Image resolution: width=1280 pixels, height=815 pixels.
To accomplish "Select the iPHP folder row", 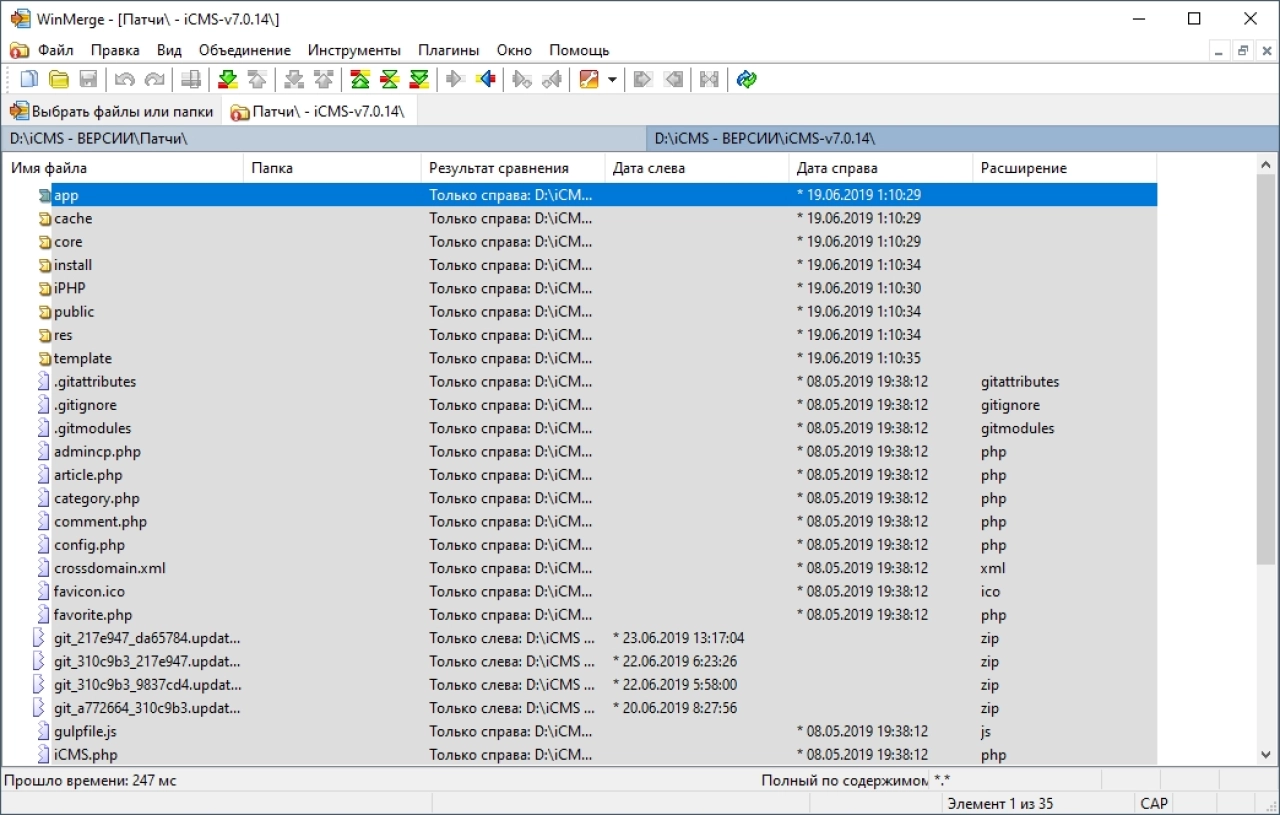I will [580, 288].
